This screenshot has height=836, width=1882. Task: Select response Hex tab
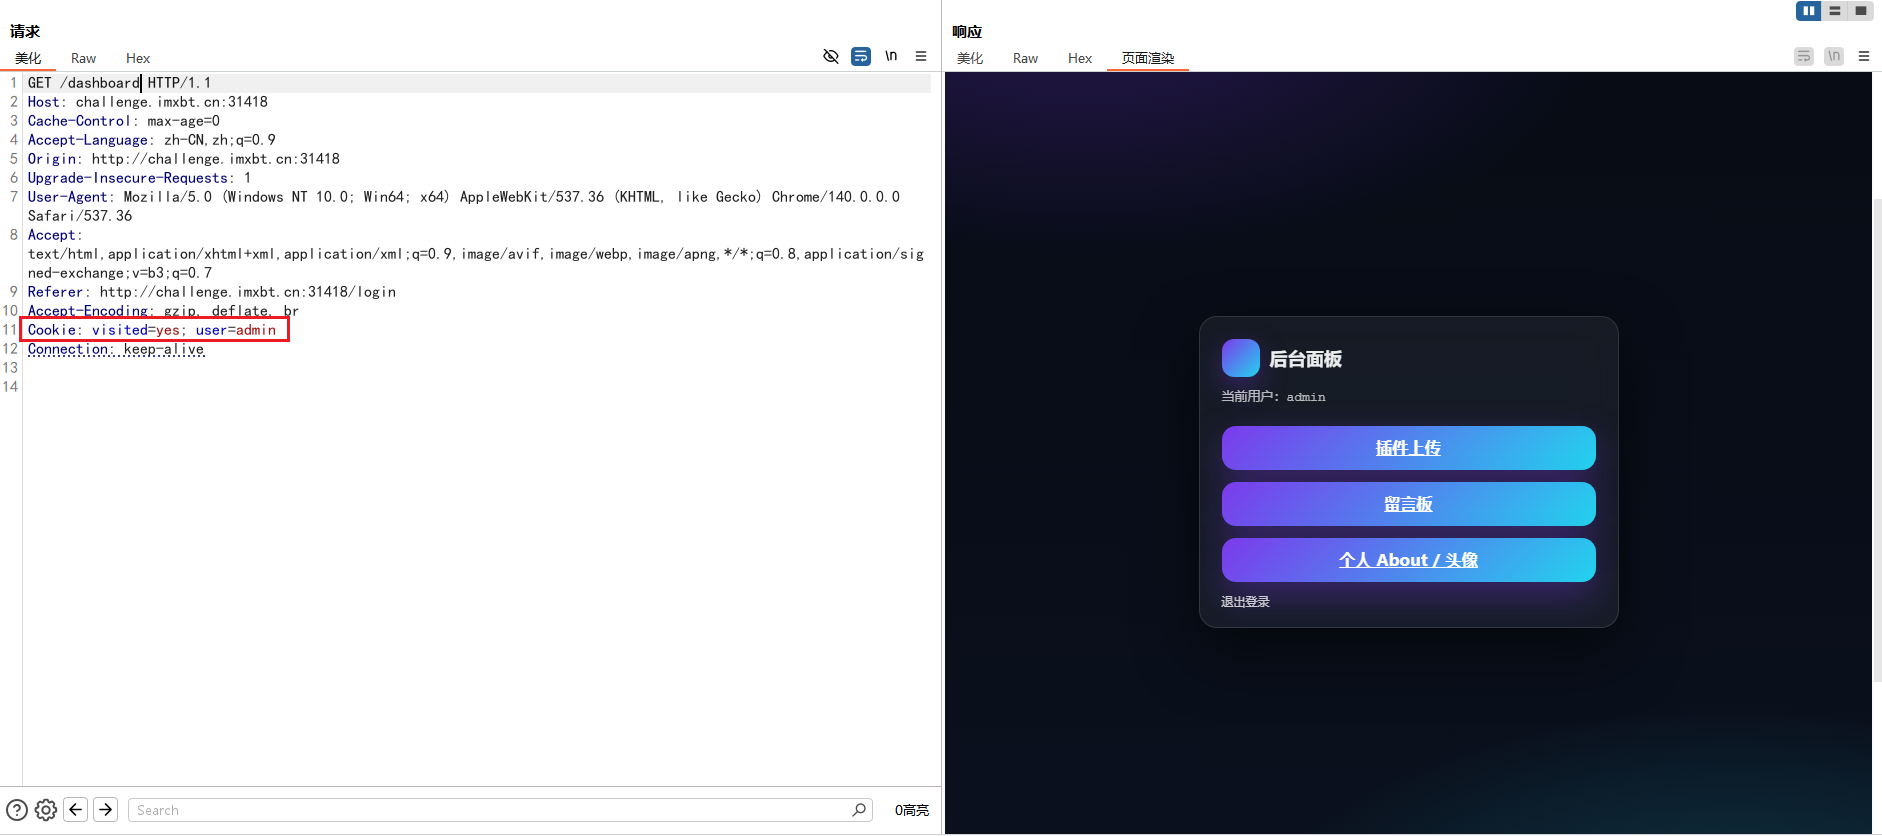coord(1079,58)
